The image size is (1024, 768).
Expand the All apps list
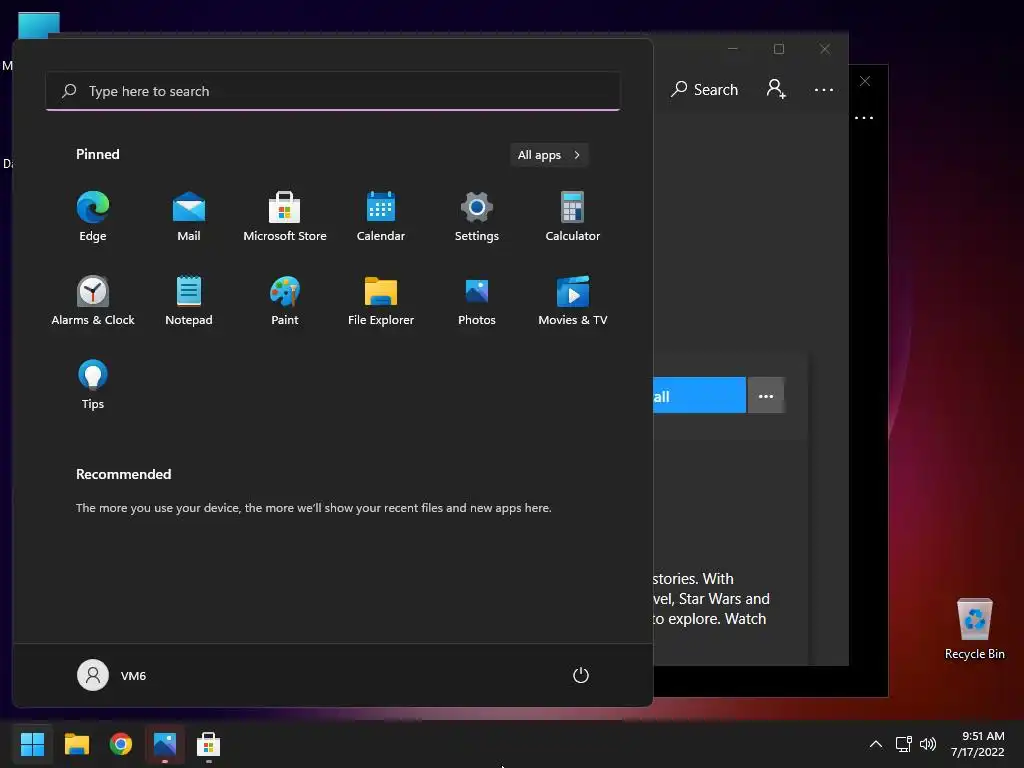(x=549, y=155)
